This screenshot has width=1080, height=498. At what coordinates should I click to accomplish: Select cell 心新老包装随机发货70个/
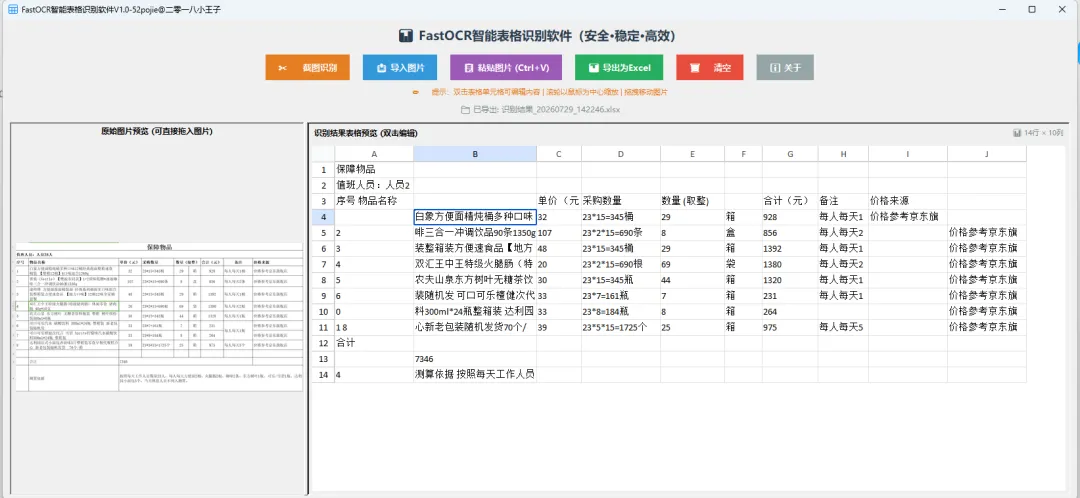(475, 327)
